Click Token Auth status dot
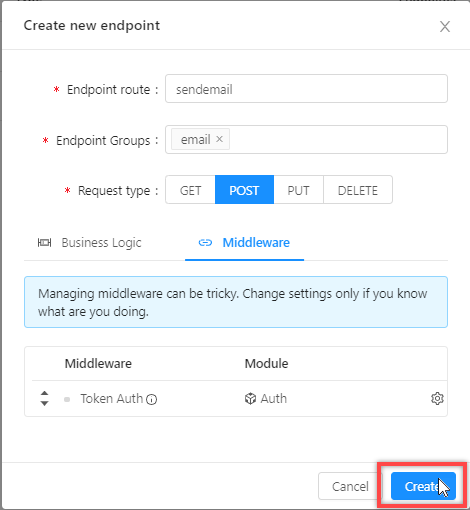The height and width of the screenshot is (510, 470). tap(67, 399)
